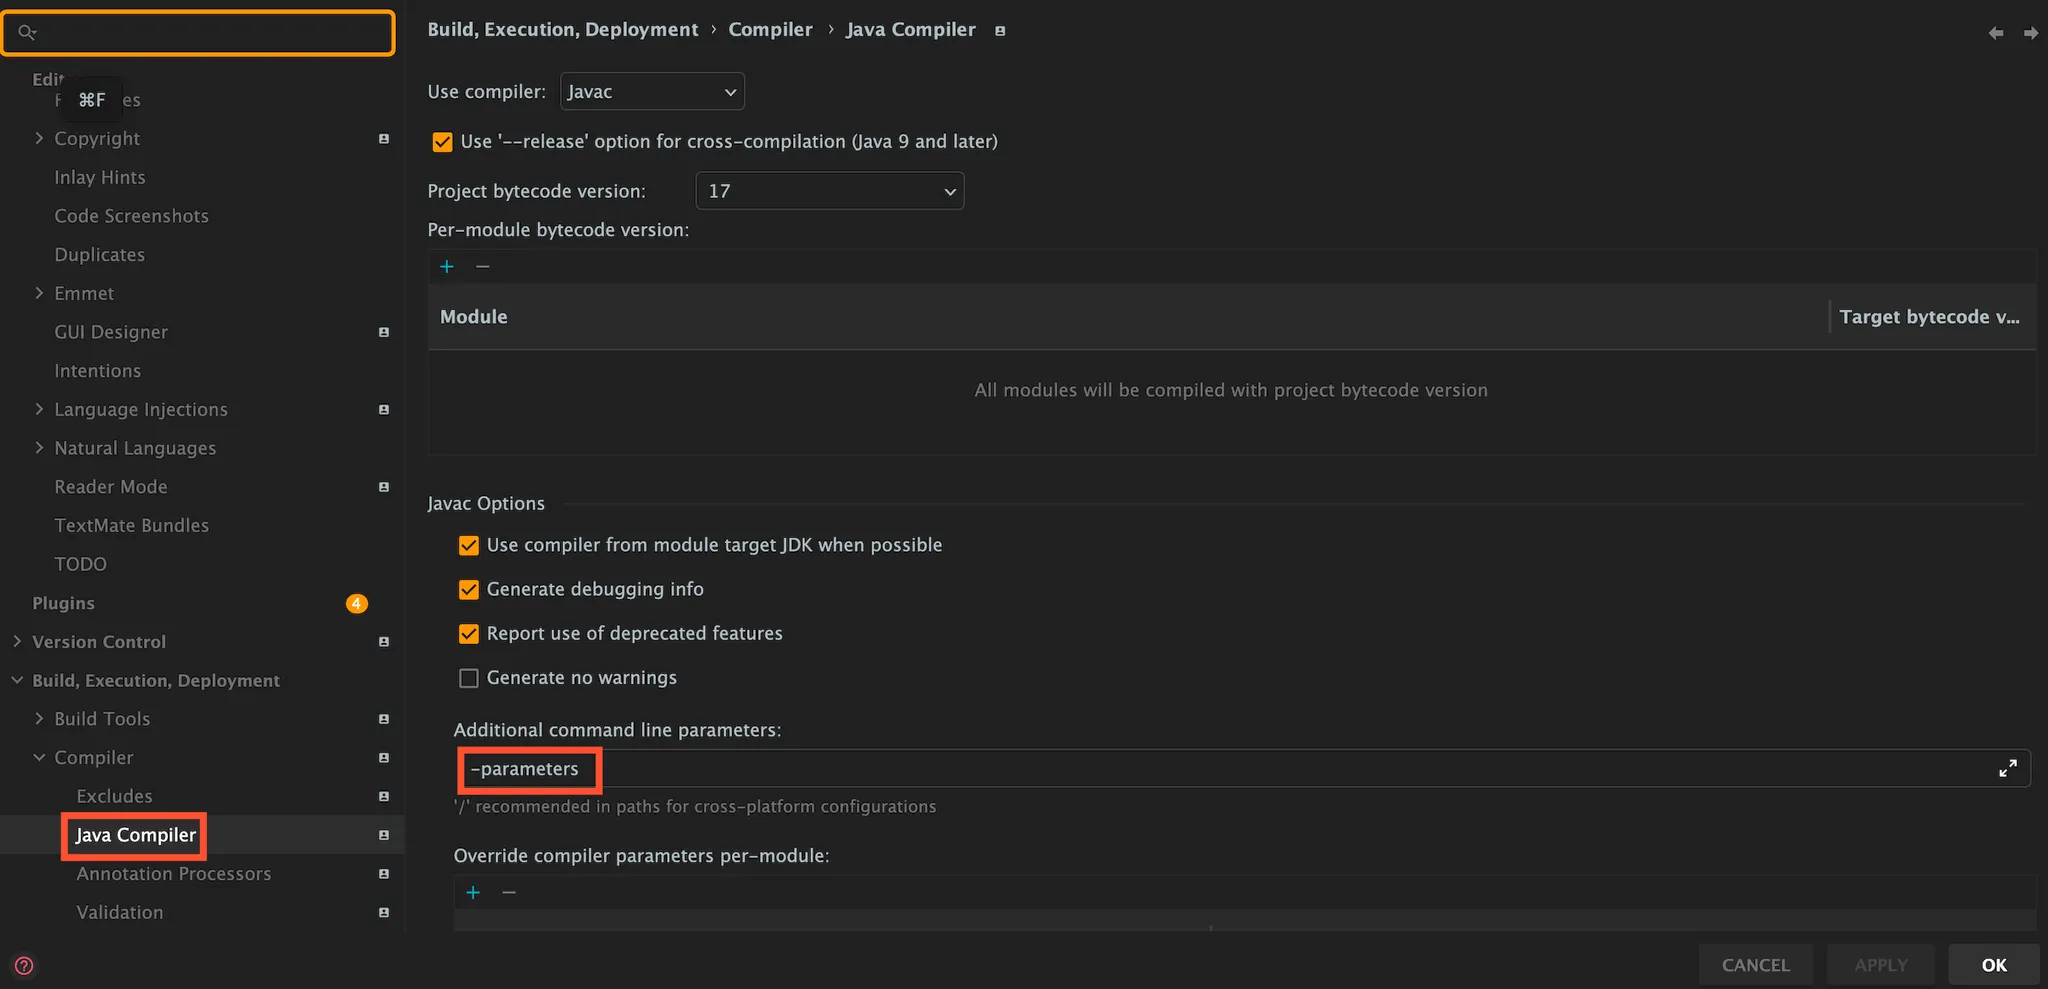Viewport: 2048px width, 989px height.
Task: Select Validation under Compiler
Action: point(120,912)
